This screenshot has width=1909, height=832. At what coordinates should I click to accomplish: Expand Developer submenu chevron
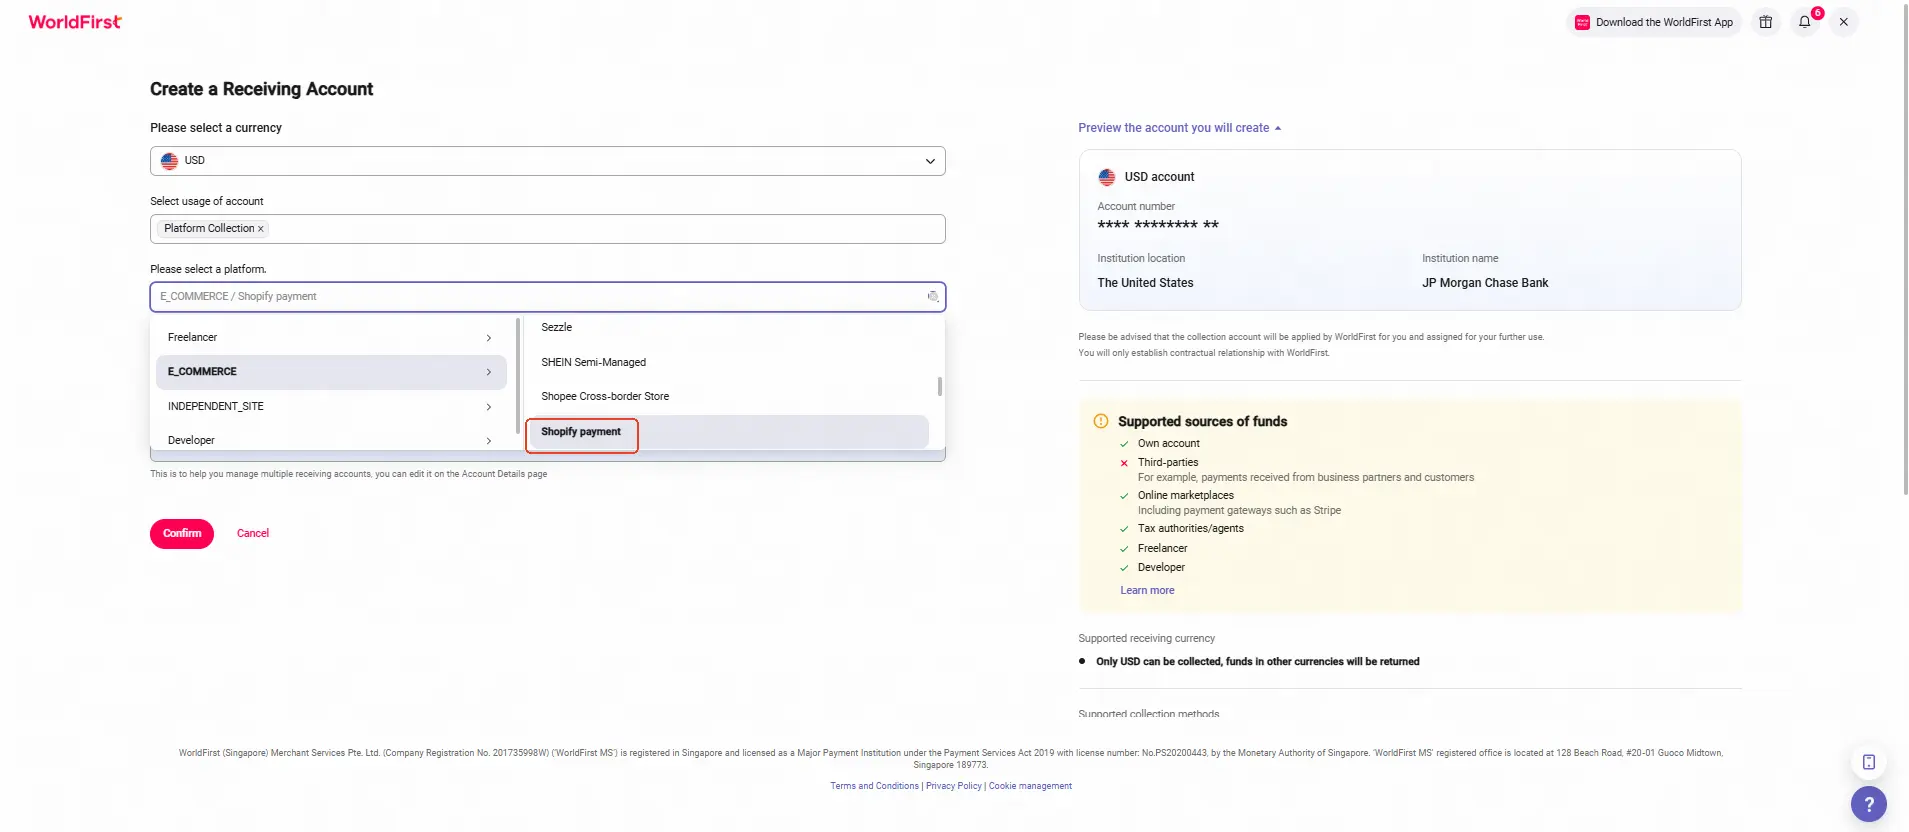point(489,441)
